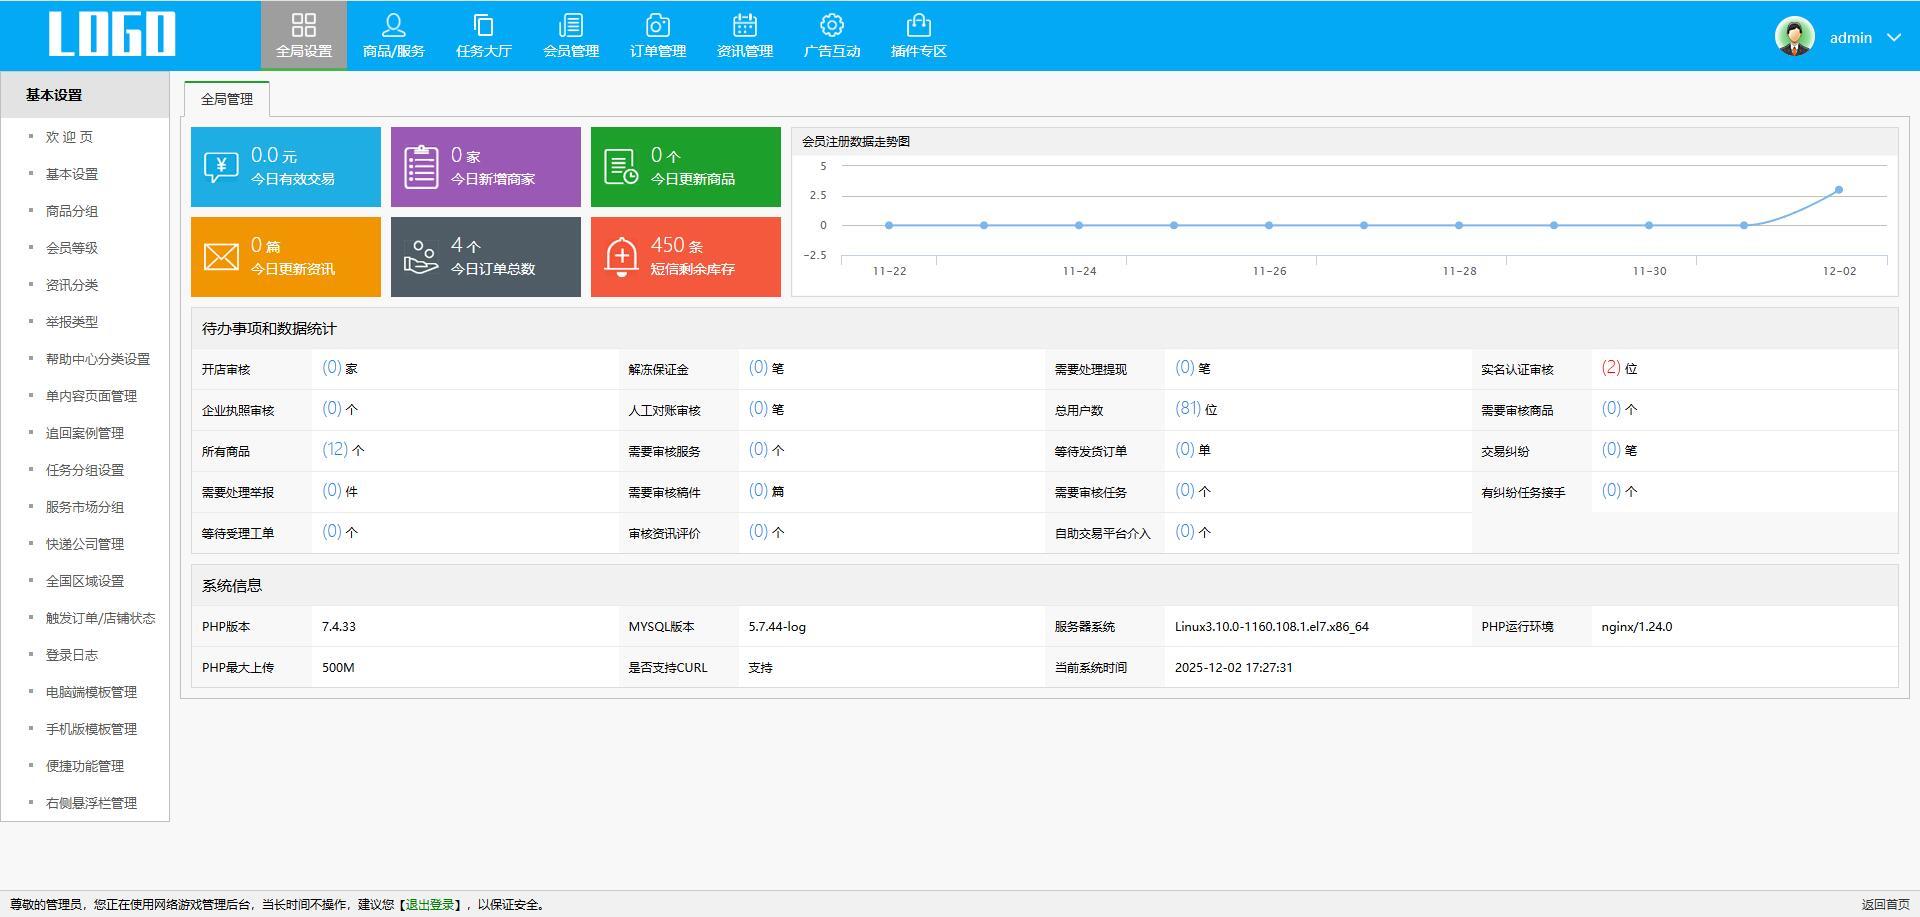Click the 12-02 data point on chart

(x=1838, y=190)
